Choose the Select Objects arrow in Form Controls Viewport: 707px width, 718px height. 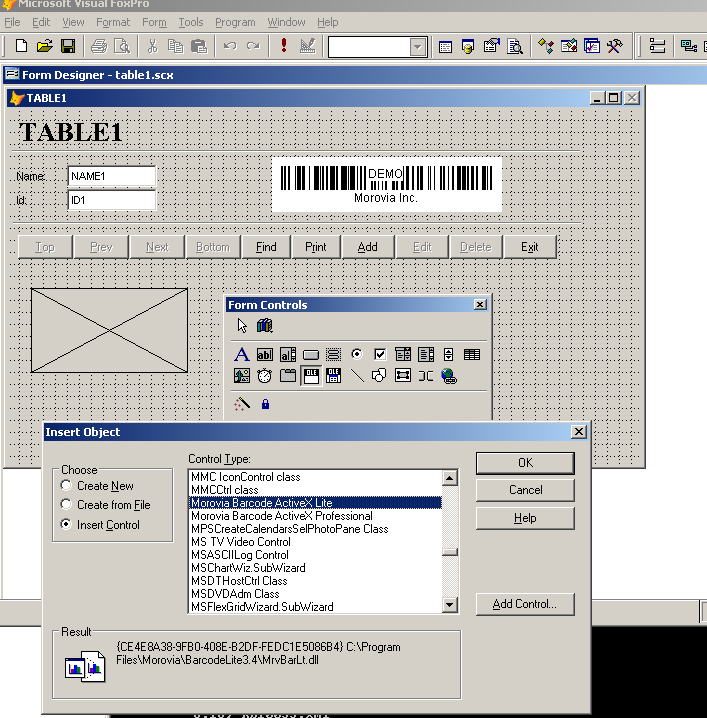point(242,326)
